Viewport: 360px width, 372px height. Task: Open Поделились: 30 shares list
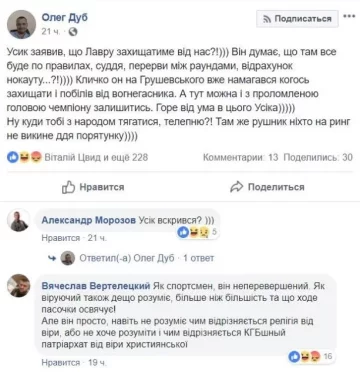318,157
